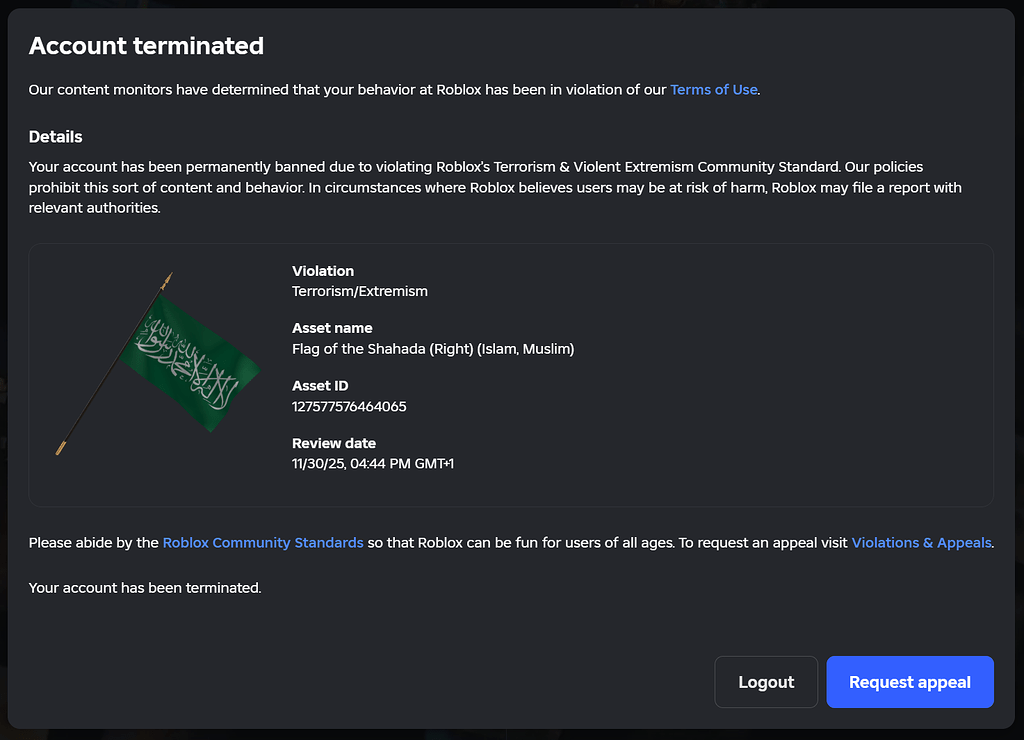This screenshot has width=1024, height=740.
Task: Click the dark page background area
Action: (x=512, y=735)
